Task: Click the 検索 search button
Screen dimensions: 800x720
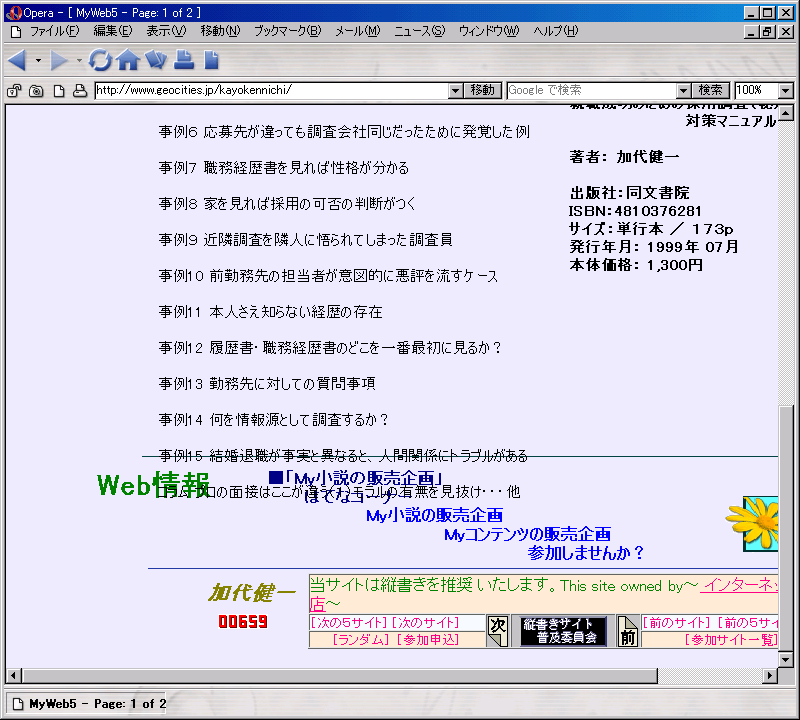Action: 711,91
